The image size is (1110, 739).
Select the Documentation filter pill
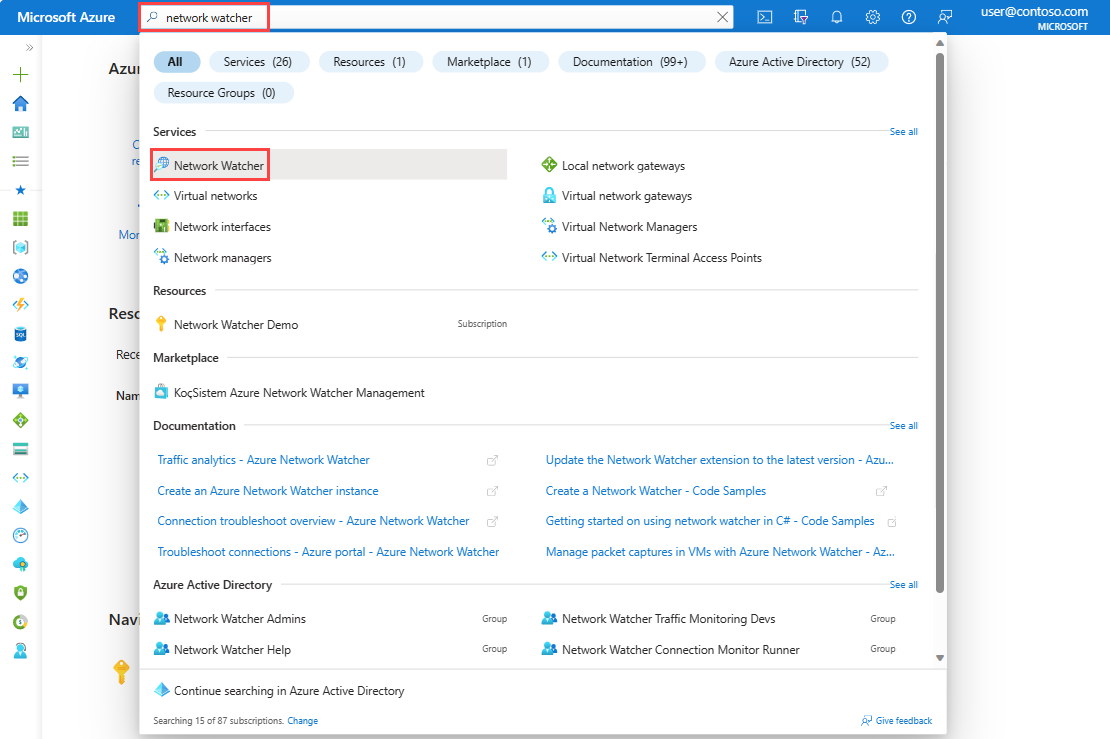click(630, 62)
